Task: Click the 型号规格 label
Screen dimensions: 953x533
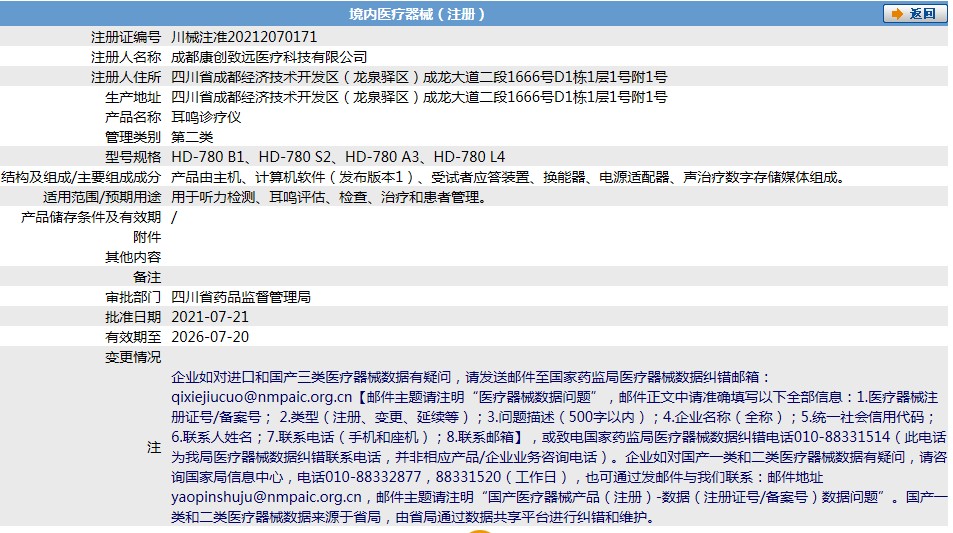Action: point(133,157)
